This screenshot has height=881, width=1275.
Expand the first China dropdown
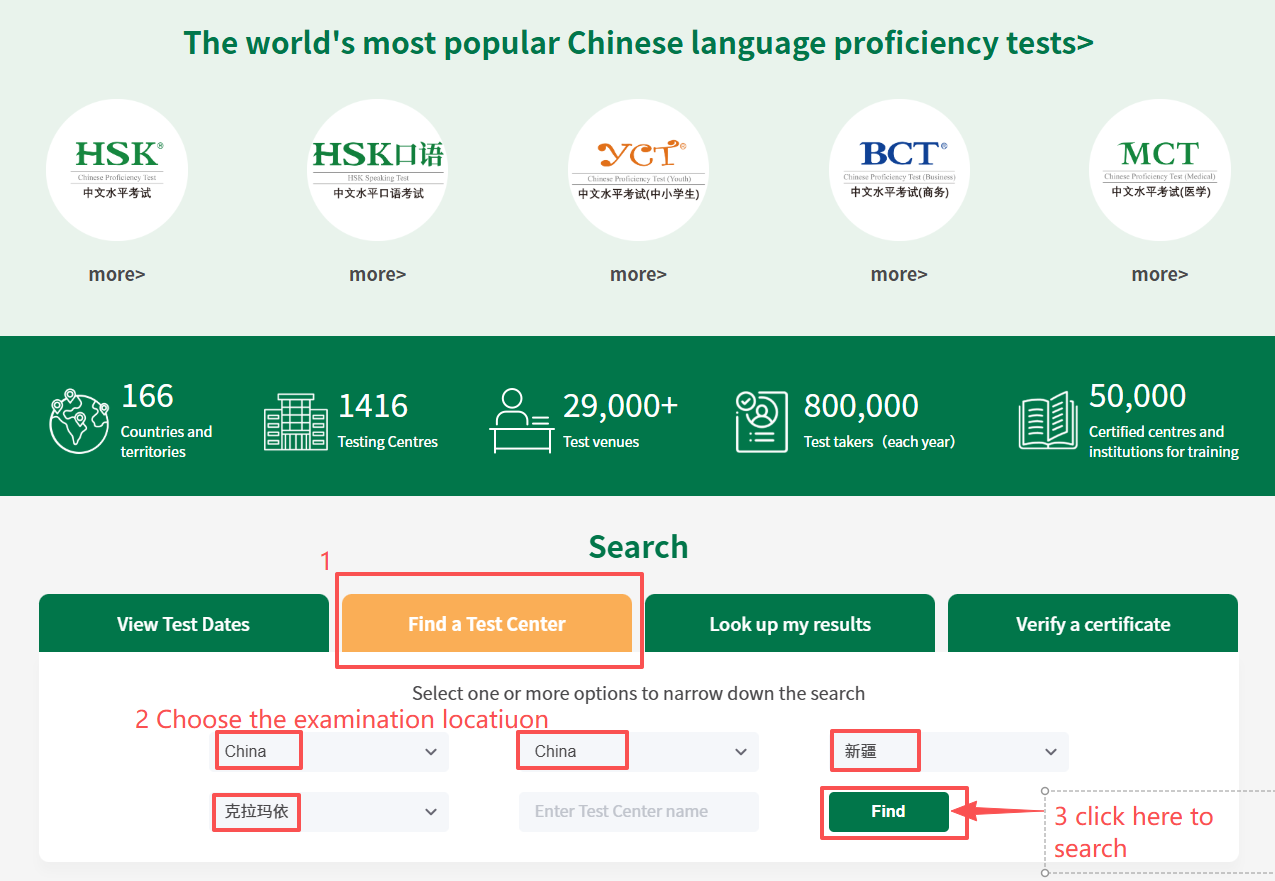coord(330,752)
